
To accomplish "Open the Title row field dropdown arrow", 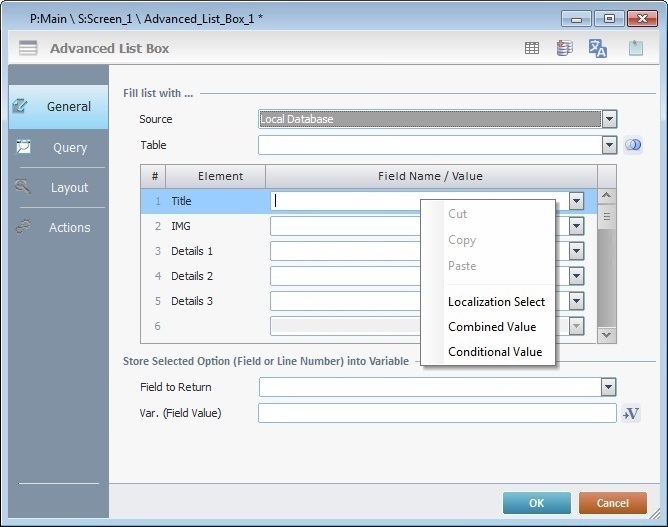I will (x=576, y=201).
